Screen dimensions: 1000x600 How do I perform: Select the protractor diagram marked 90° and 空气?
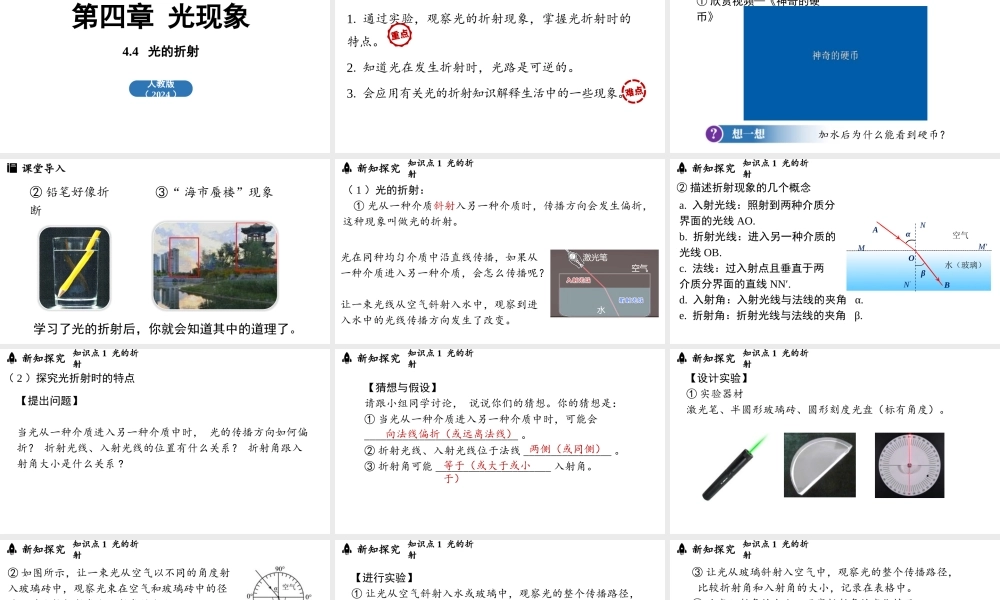pos(280,582)
